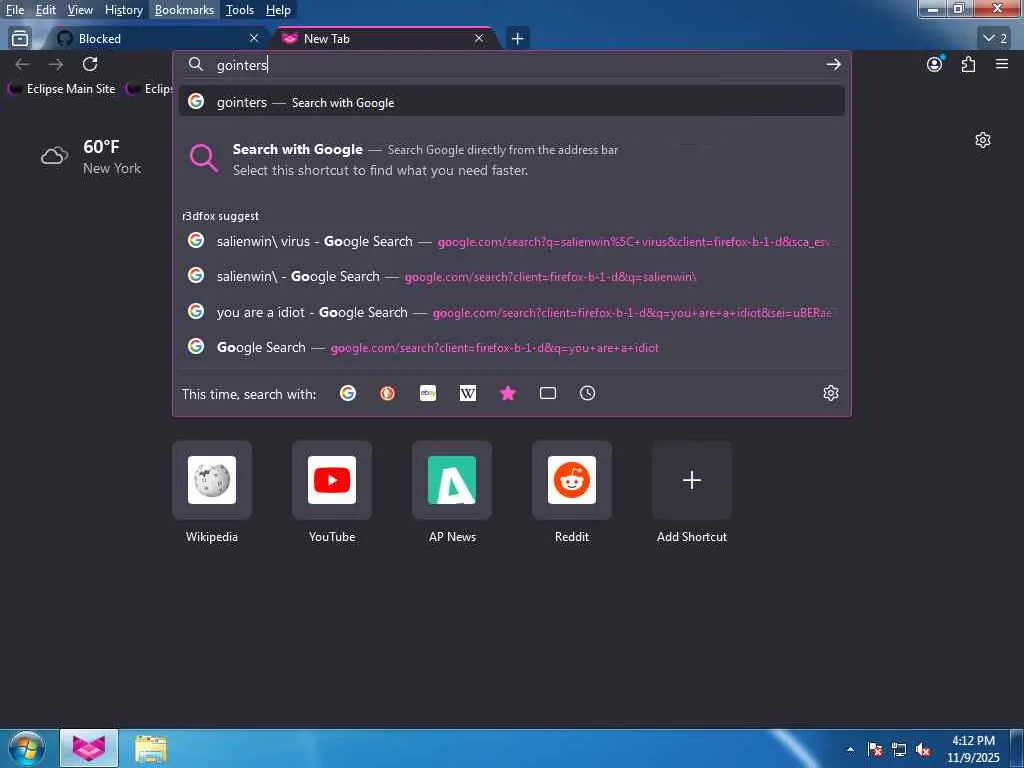Click the browser taskbar icon

(89, 748)
